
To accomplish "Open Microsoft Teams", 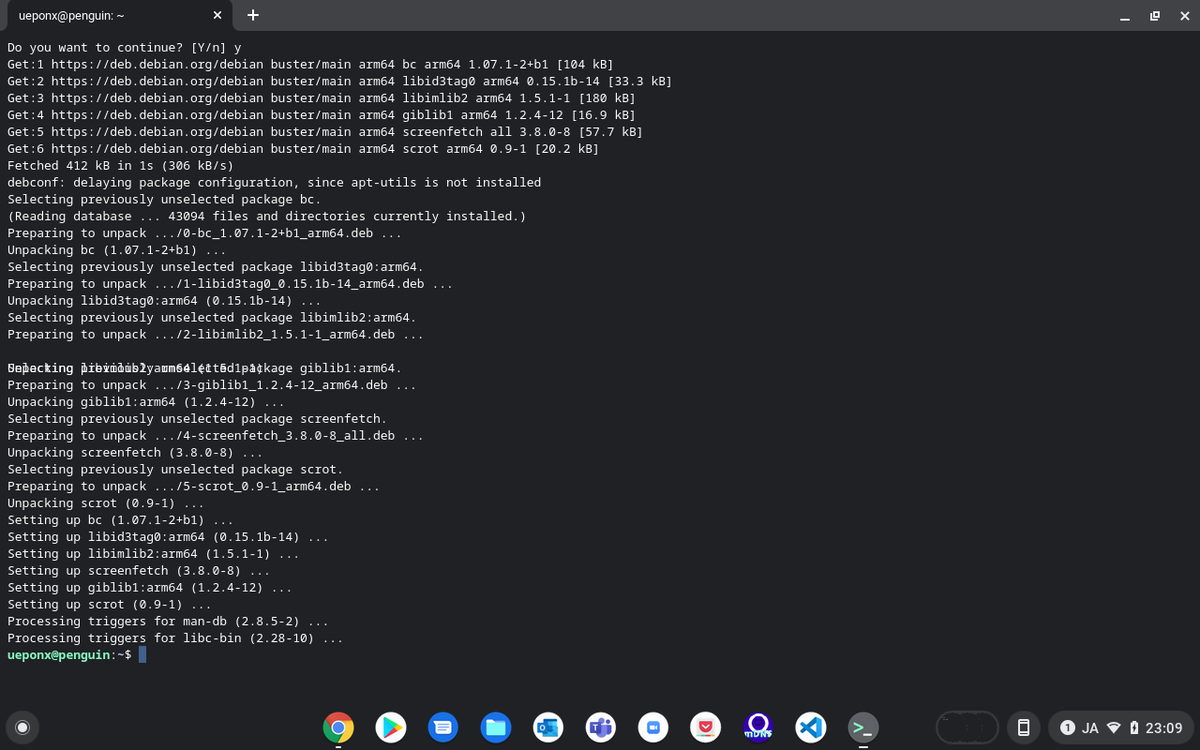I will [x=600, y=727].
